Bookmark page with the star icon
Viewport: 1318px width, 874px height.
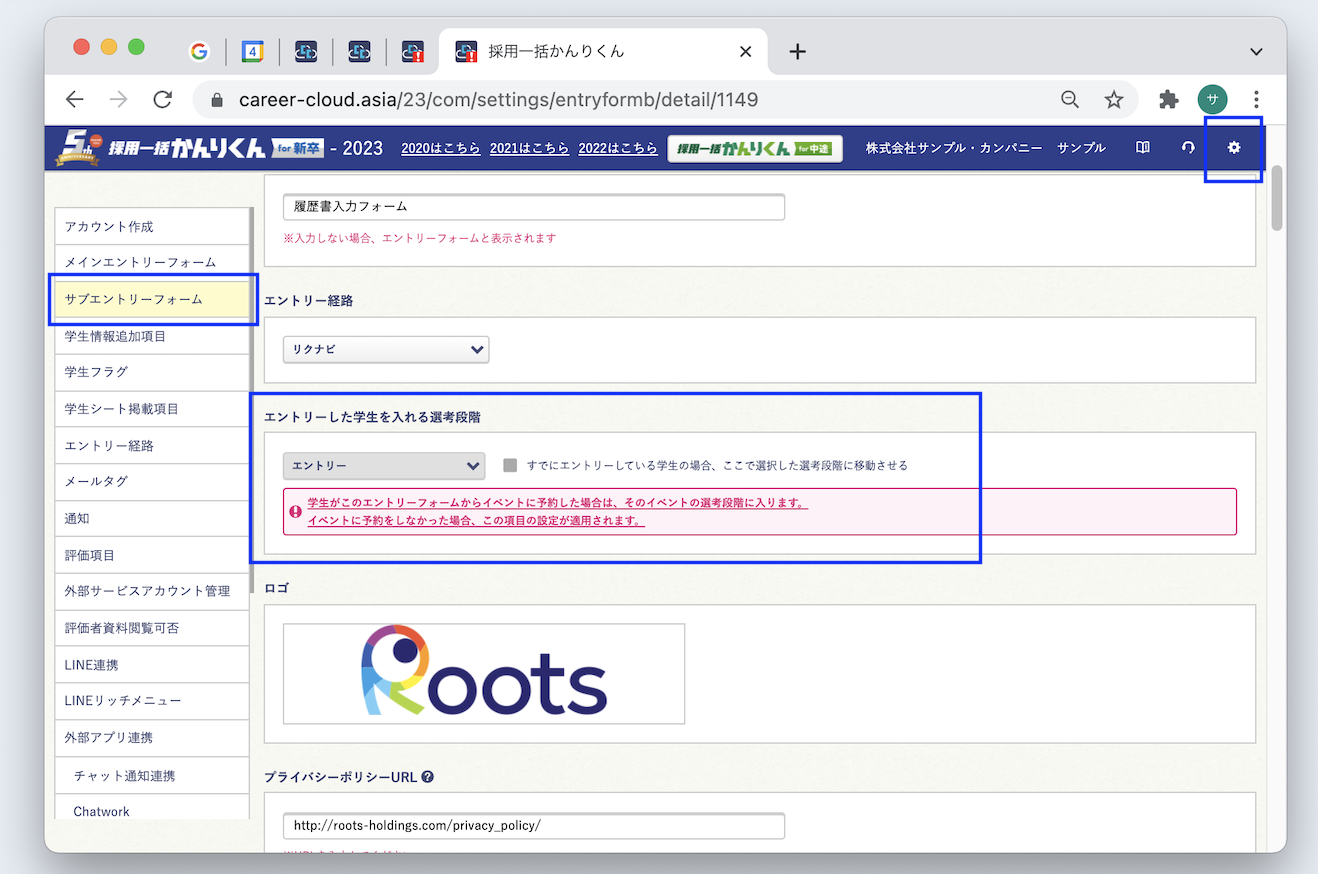[x=1114, y=99]
